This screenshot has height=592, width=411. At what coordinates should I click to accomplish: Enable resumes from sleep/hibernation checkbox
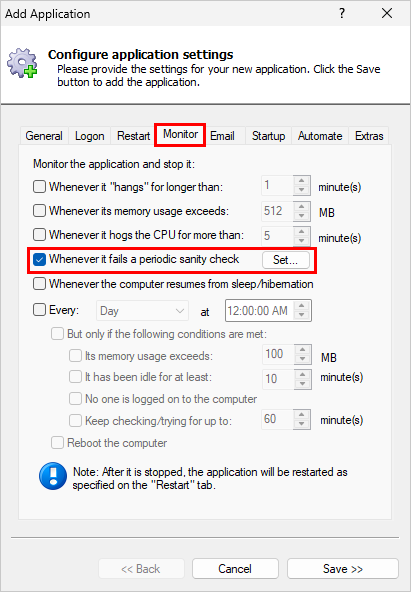pyautogui.click(x=39, y=284)
